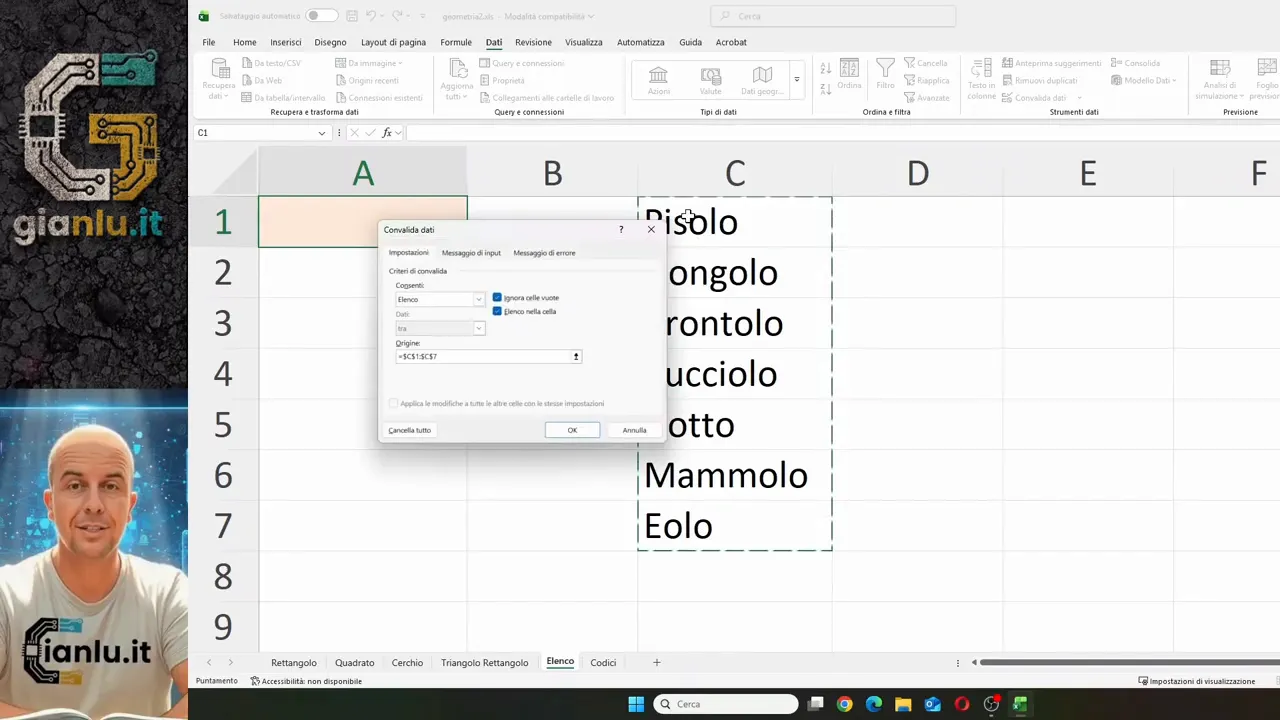
Task: Click Da testo/CSV in the ribbon
Action: [x=271, y=63]
